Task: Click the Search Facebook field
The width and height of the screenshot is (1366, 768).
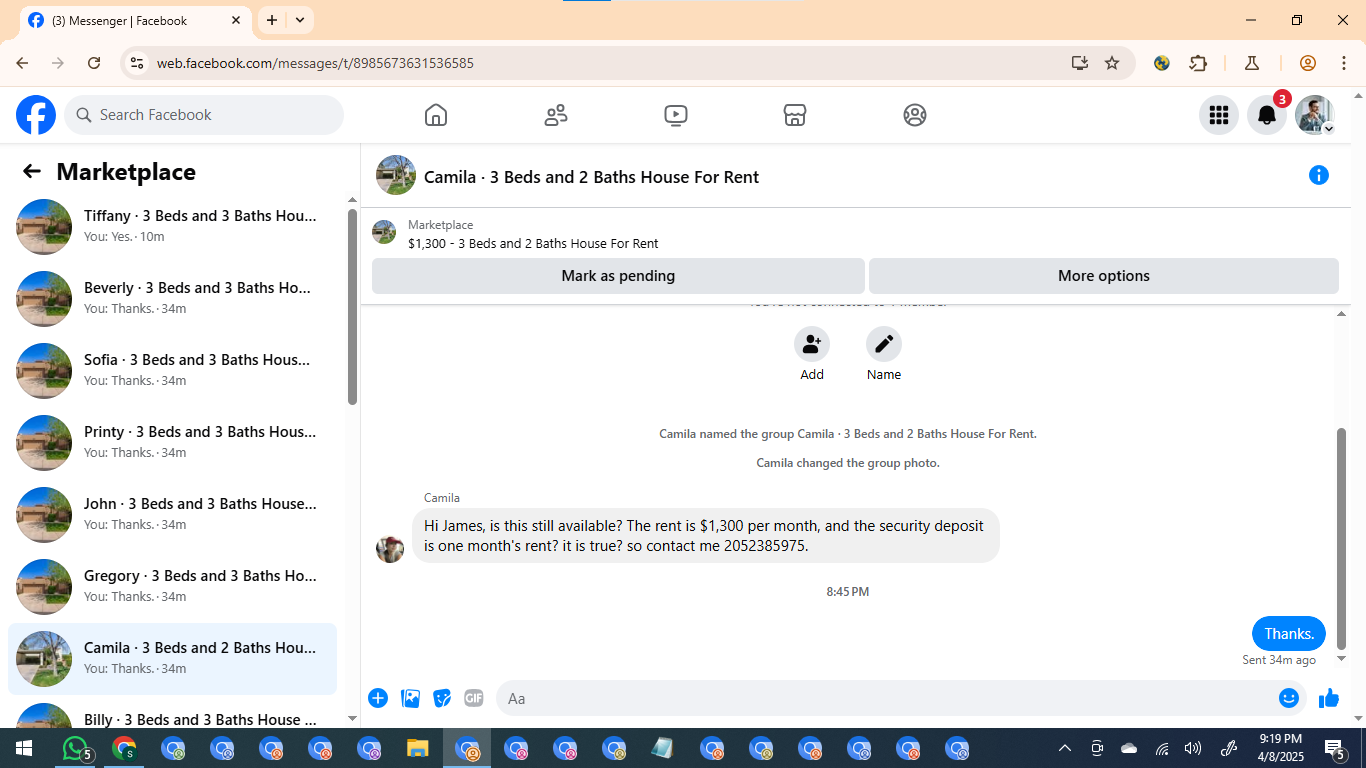Action: pos(204,115)
